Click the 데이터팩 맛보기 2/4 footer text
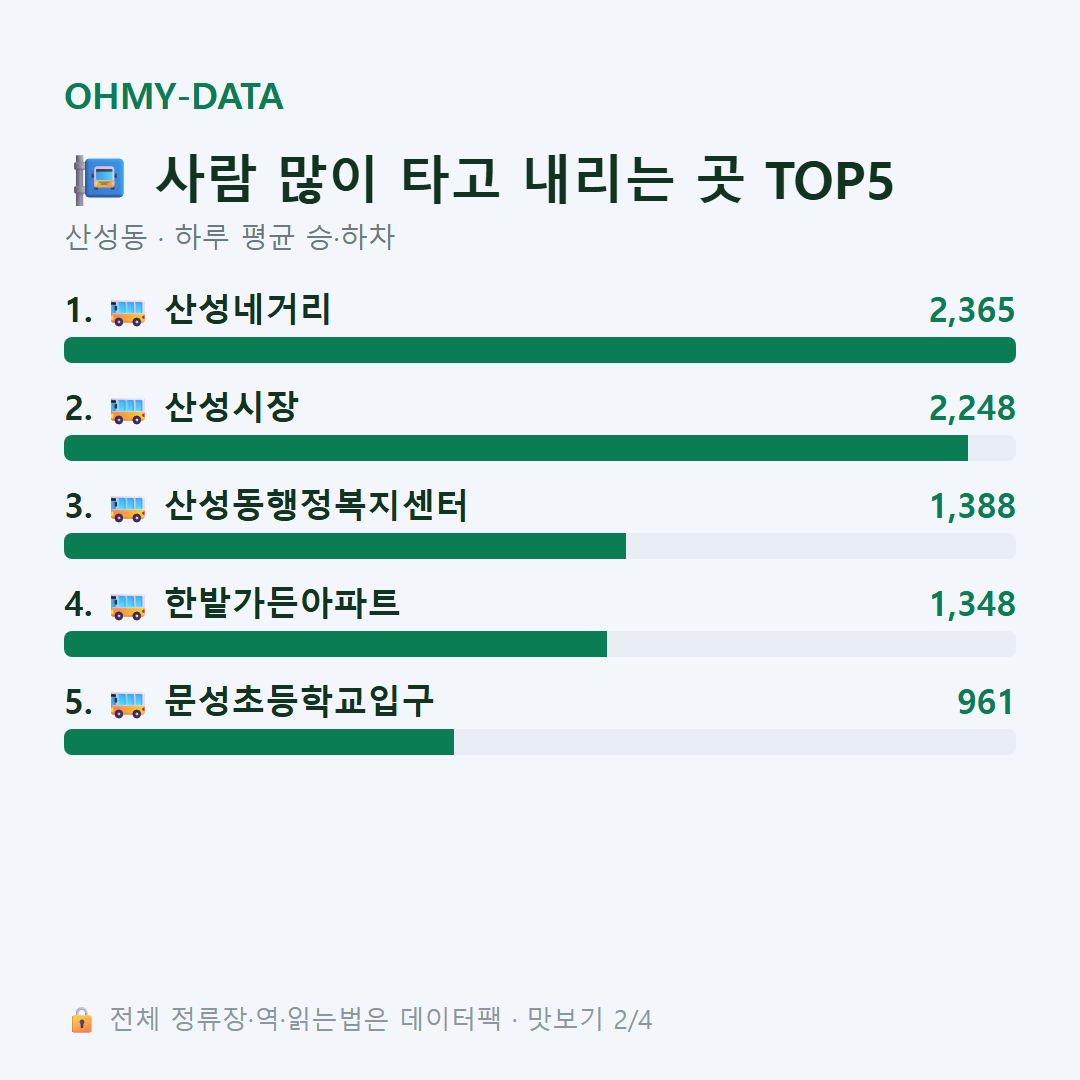1080x1080 pixels. [x=526, y=1019]
